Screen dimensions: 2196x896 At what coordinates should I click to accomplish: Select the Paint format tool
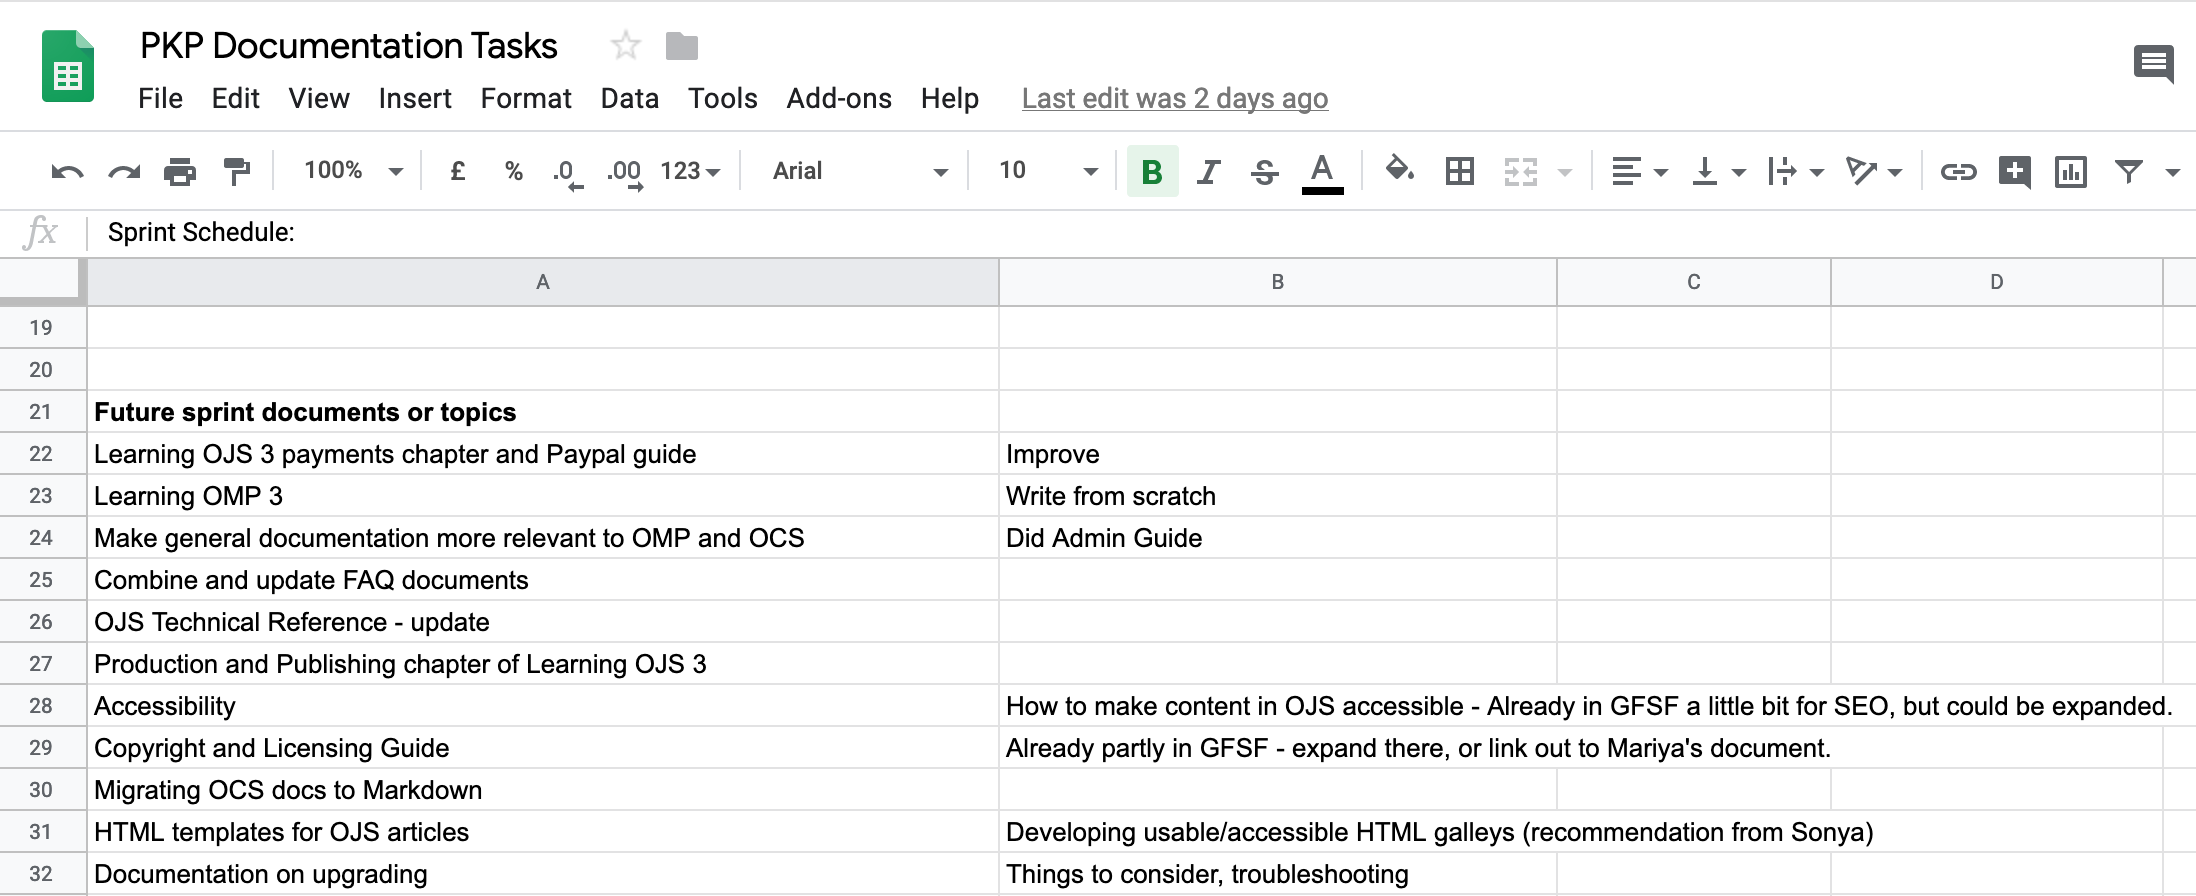pos(236,172)
